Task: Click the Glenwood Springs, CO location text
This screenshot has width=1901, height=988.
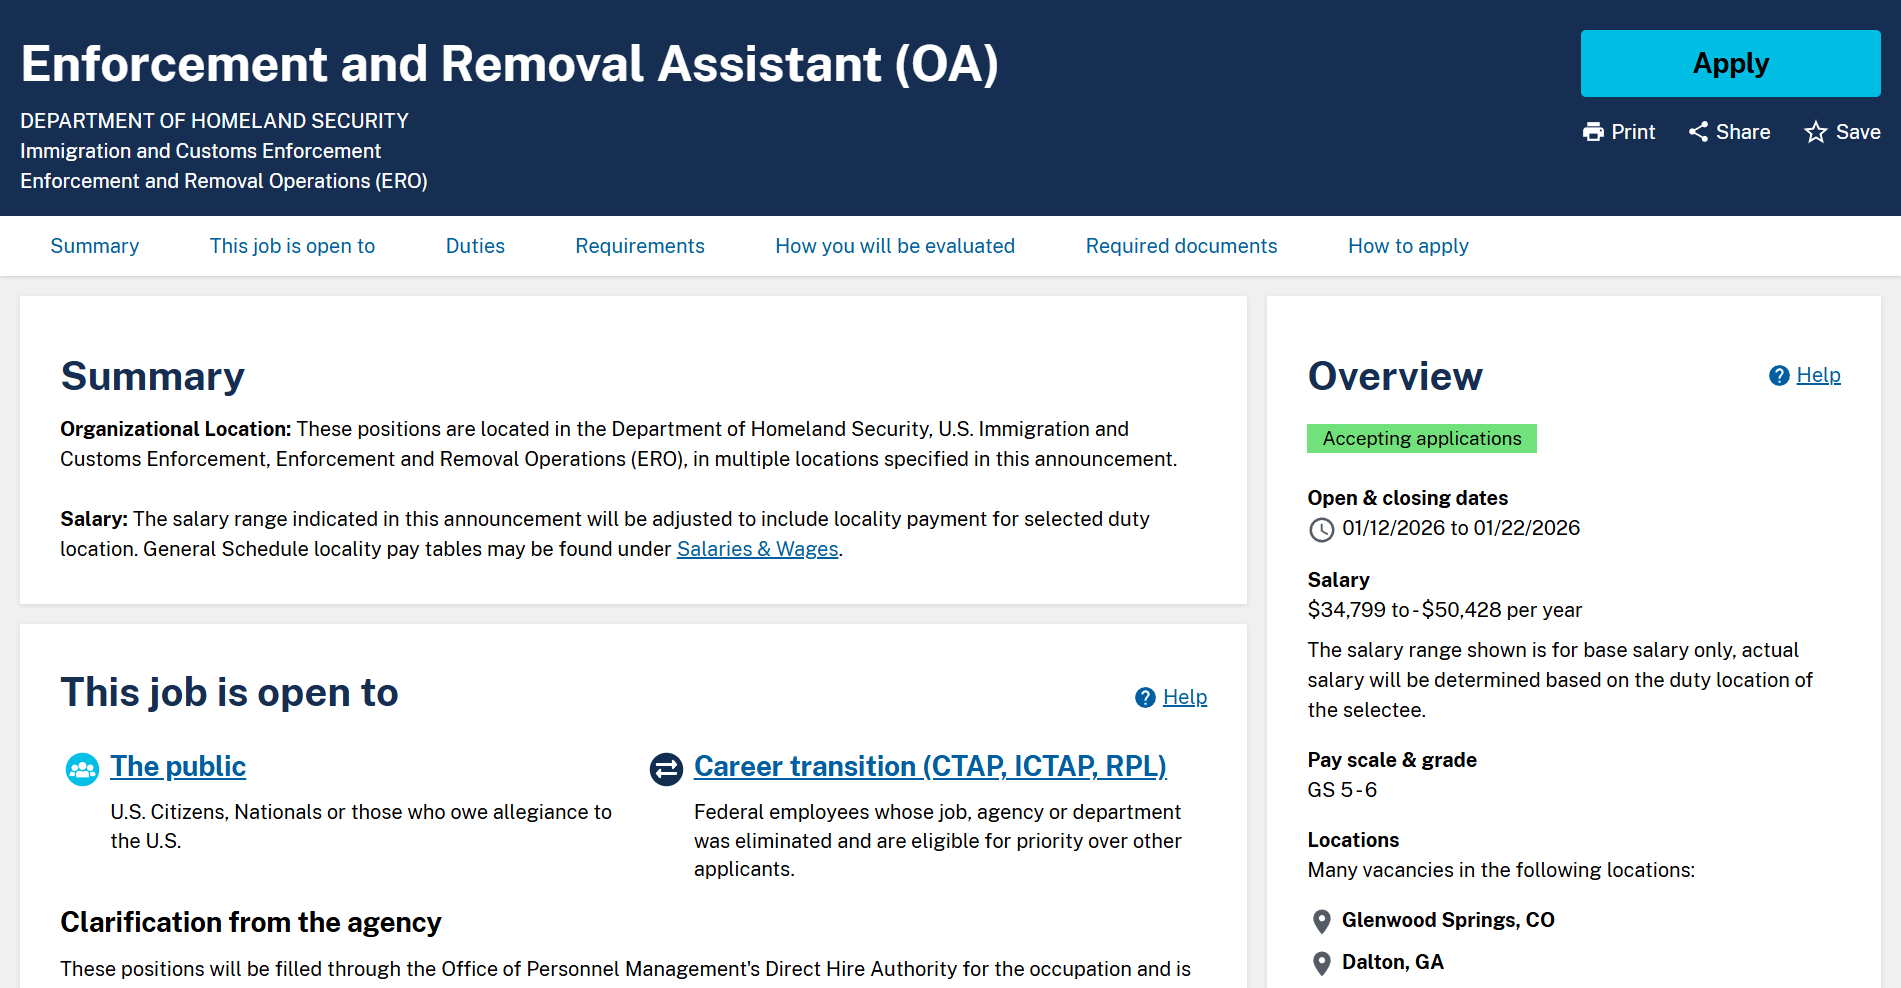Action: tap(1448, 920)
